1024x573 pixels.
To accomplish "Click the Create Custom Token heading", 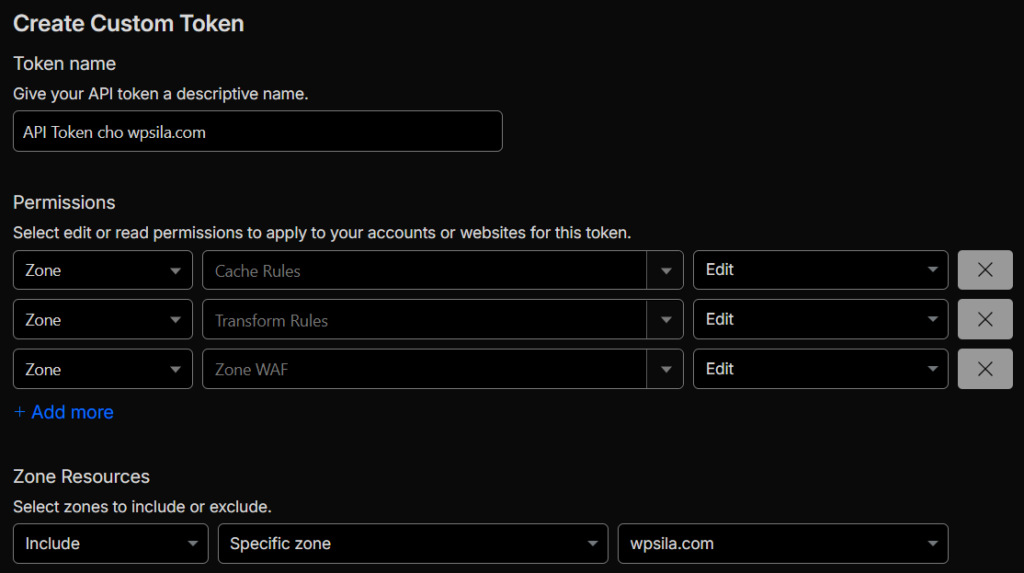I will tap(129, 24).
